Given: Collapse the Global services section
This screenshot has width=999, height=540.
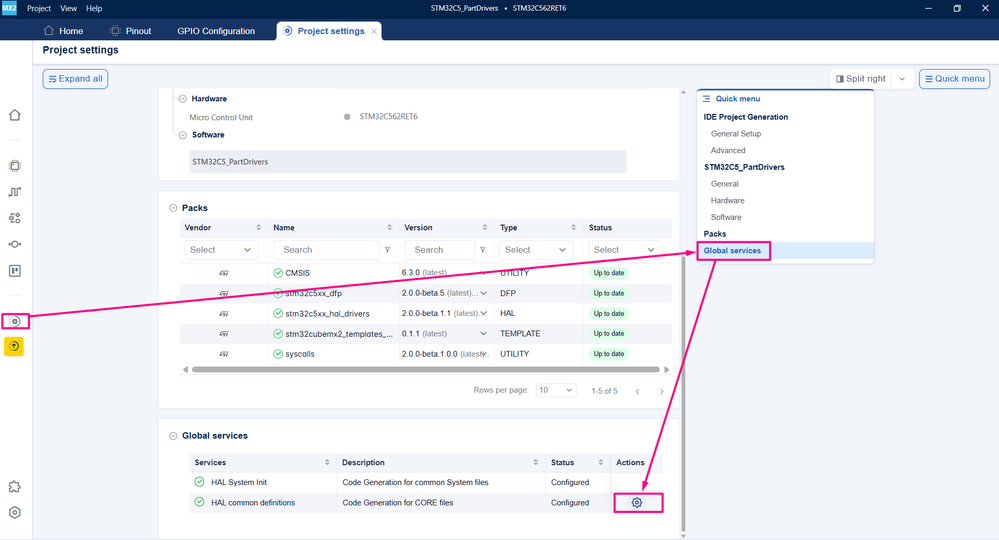Looking at the screenshot, I should click(173, 436).
